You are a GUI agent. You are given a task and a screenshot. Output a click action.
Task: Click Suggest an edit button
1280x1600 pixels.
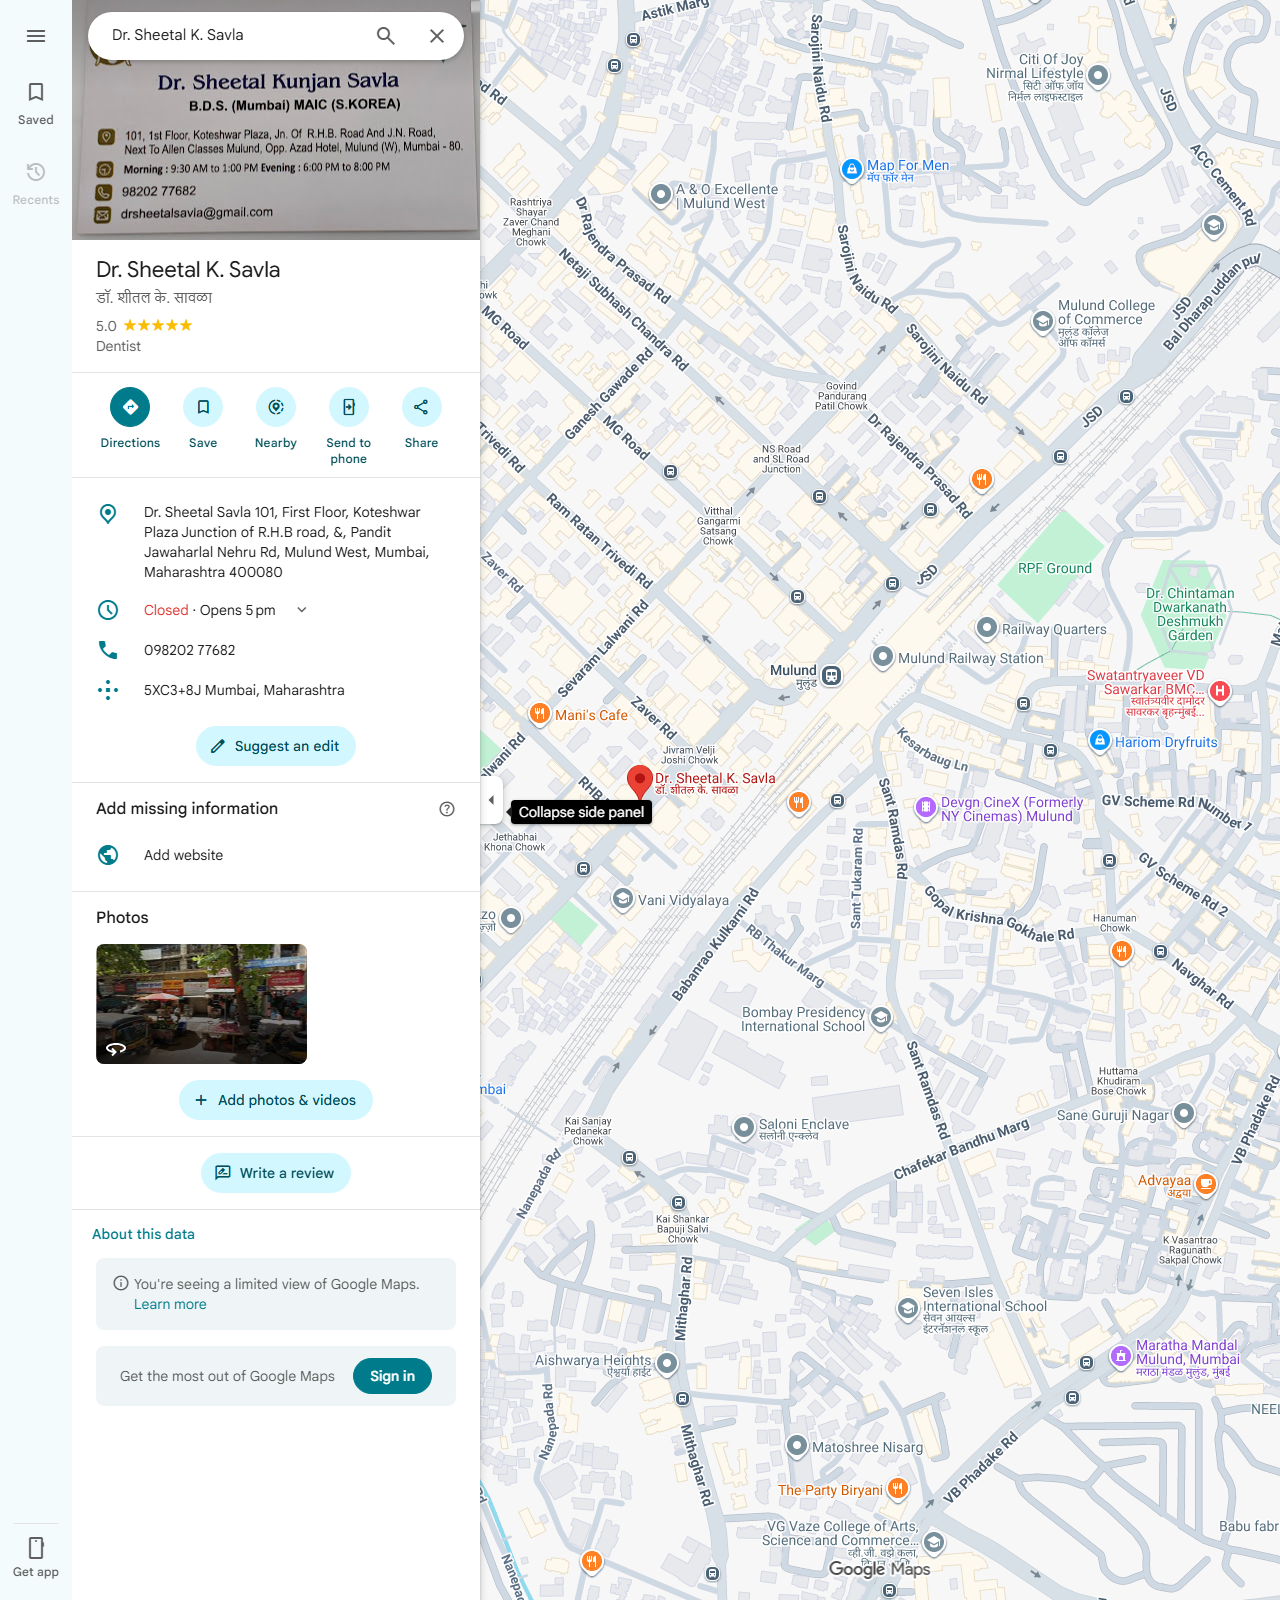(x=276, y=746)
